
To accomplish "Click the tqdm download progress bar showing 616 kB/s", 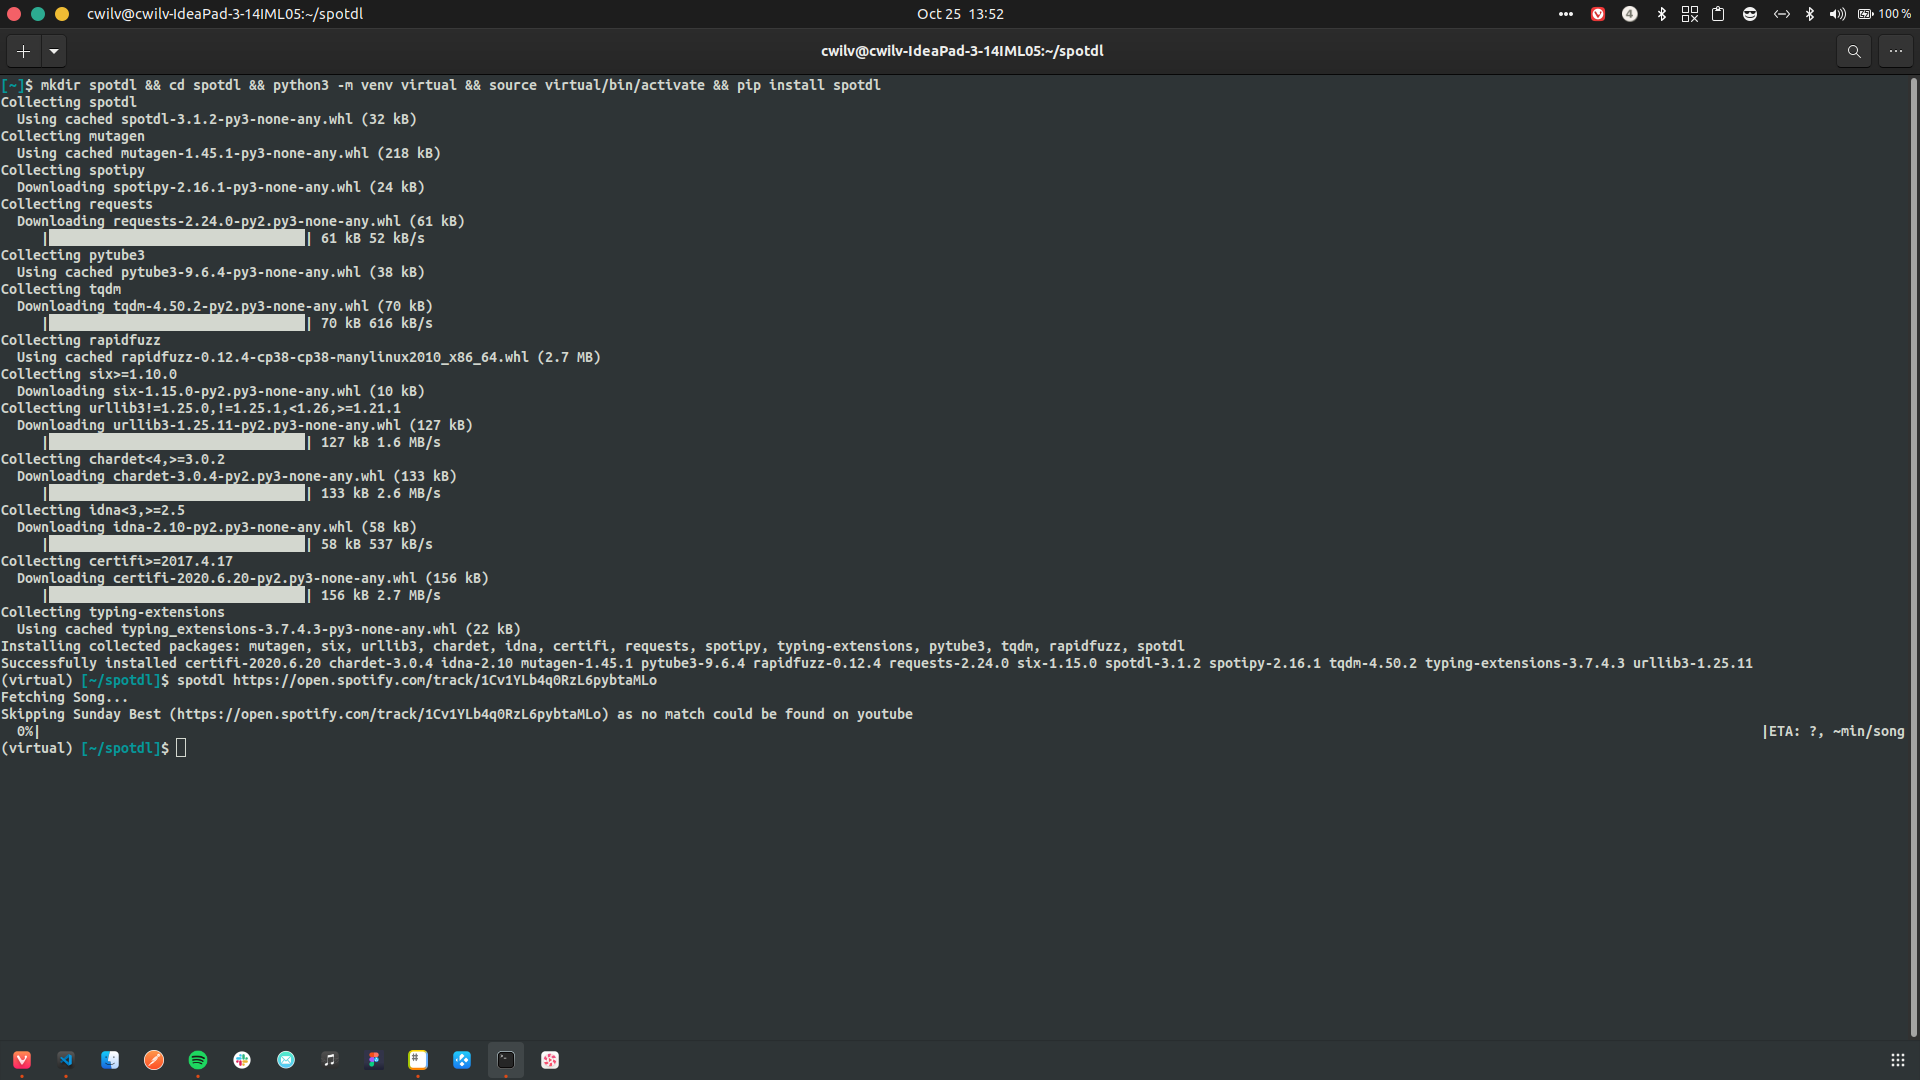I will click(177, 323).
